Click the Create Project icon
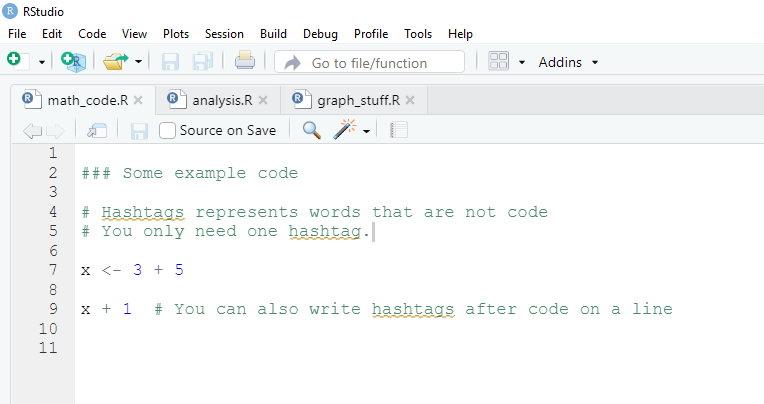Image resolution: width=764 pixels, height=404 pixels. click(x=73, y=62)
